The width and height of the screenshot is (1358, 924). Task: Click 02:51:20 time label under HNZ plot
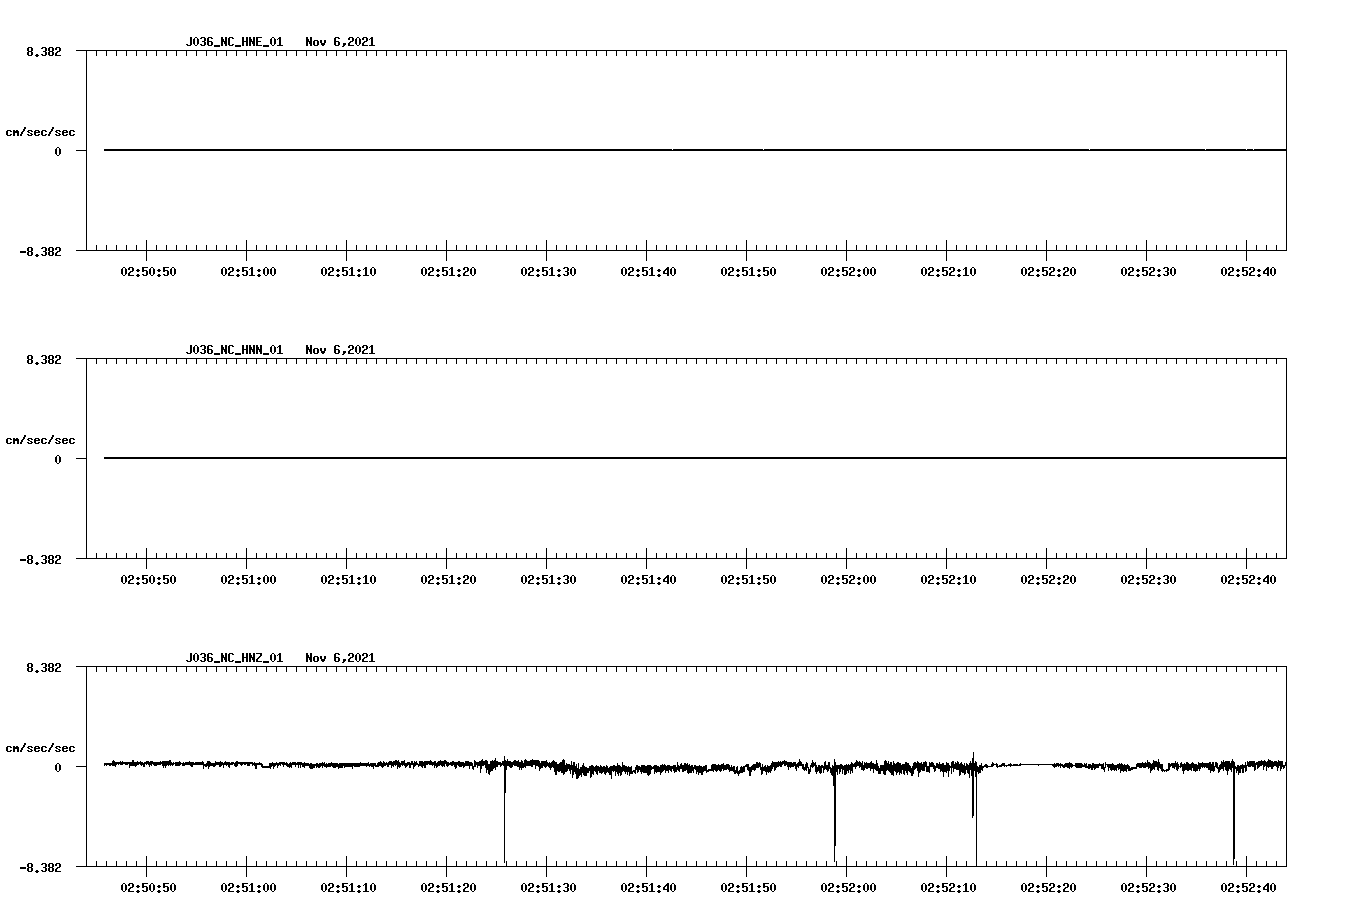pos(448,888)
